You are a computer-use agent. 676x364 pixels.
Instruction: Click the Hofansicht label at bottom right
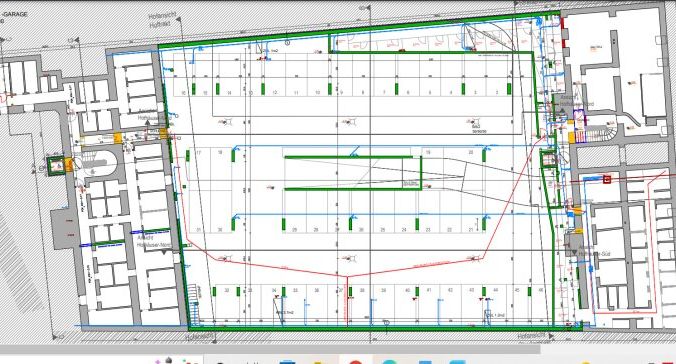point(532,336)
